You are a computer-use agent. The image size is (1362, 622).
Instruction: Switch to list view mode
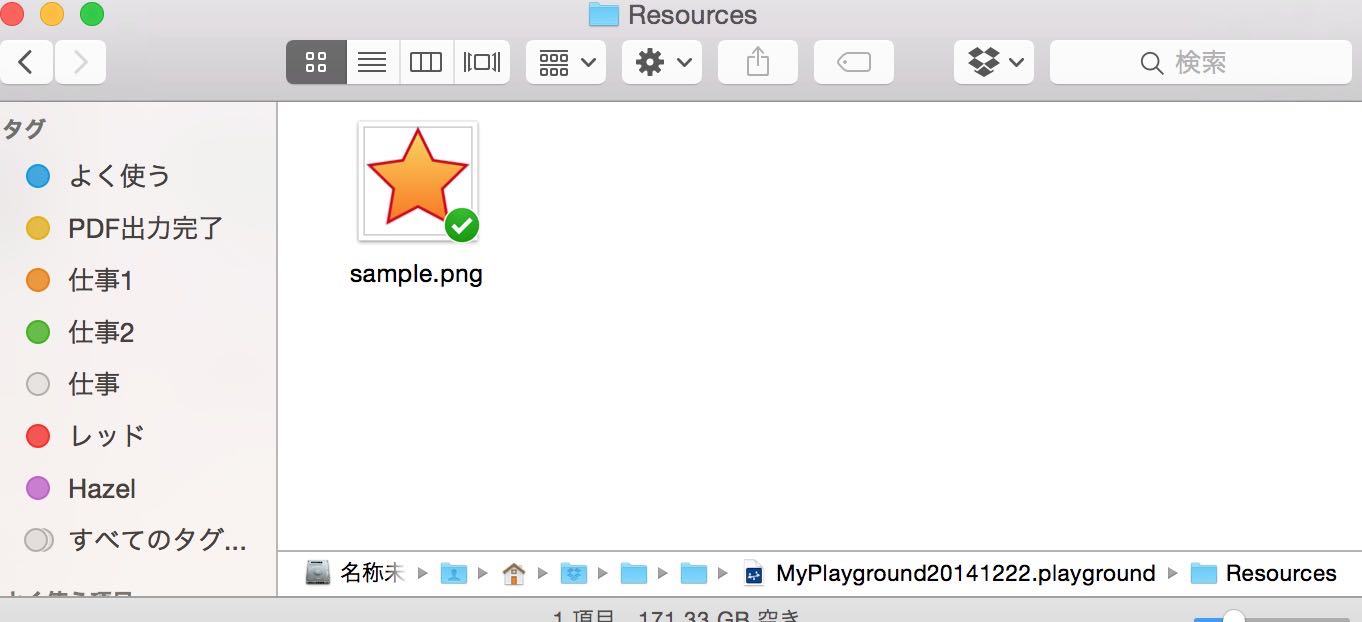coord(372,63)
